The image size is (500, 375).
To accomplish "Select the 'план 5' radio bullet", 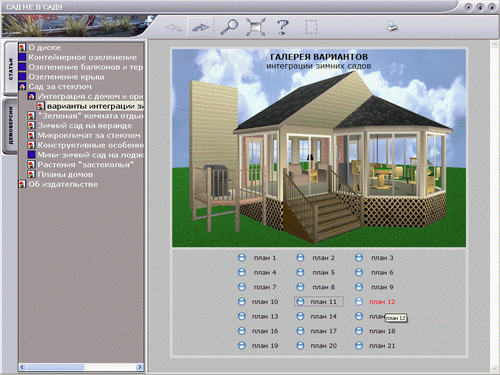I will [300, 272].
